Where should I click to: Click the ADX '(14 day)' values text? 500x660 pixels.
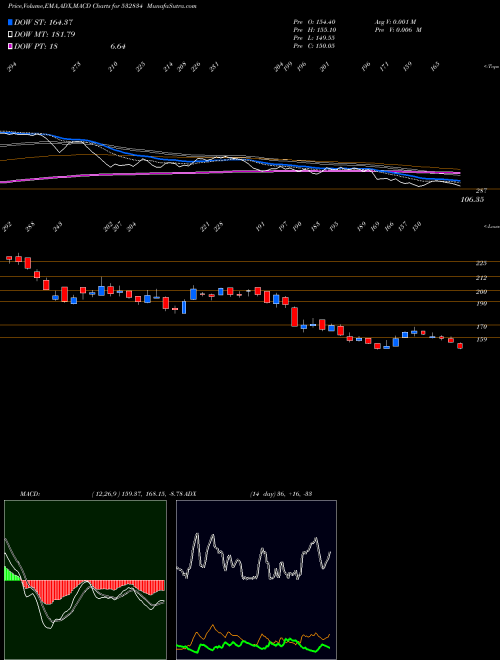[281, 494]
